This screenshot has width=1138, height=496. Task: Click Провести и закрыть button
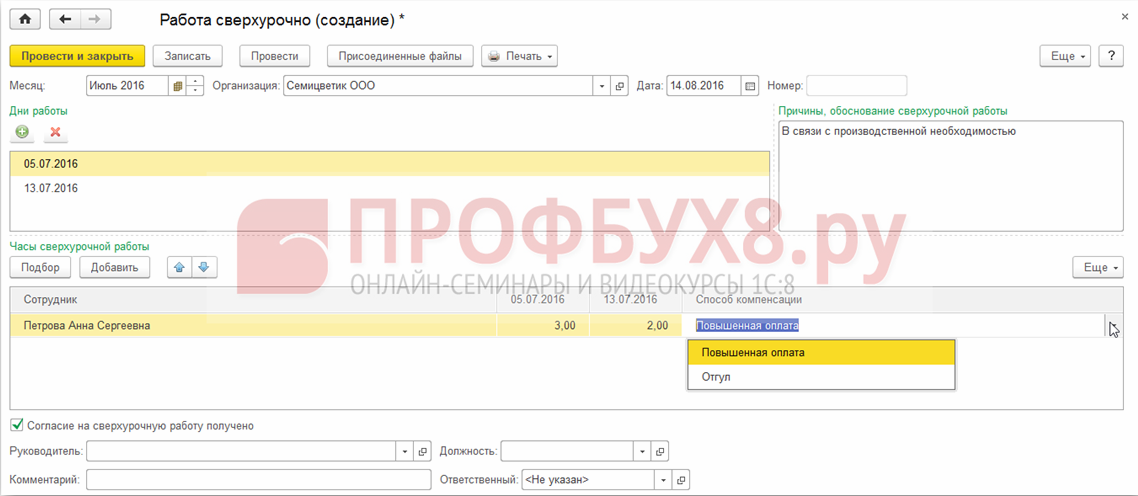(78, 56)
